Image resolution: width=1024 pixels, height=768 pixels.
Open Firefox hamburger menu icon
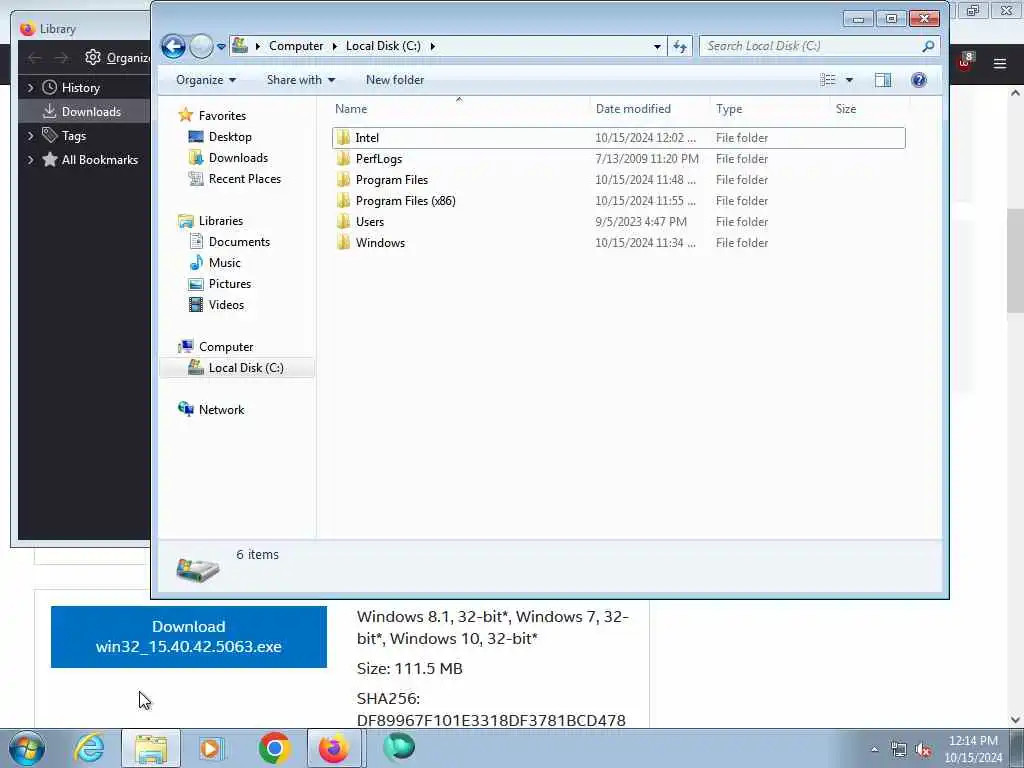coord(1000,63)
